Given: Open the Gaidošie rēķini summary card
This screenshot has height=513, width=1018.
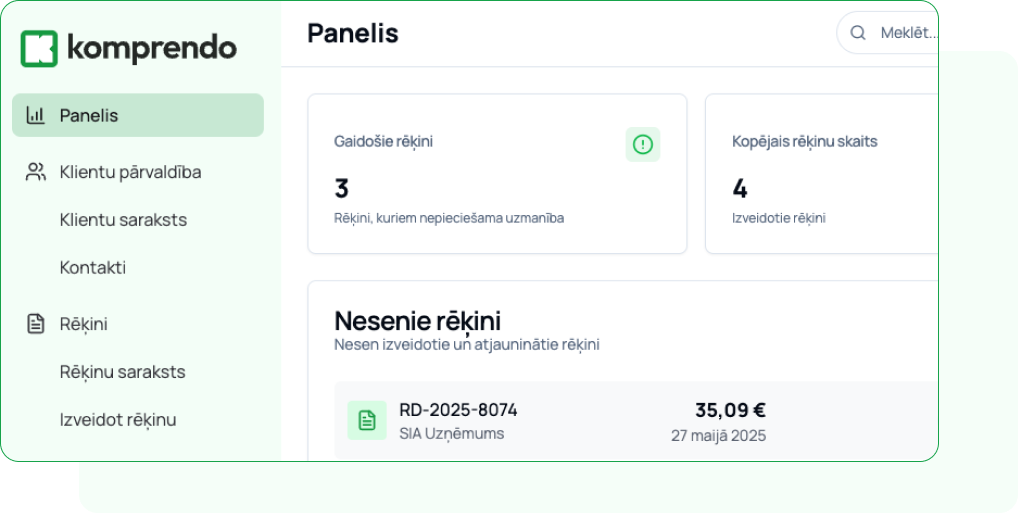Looking at the screenshot, I should 497,174.
